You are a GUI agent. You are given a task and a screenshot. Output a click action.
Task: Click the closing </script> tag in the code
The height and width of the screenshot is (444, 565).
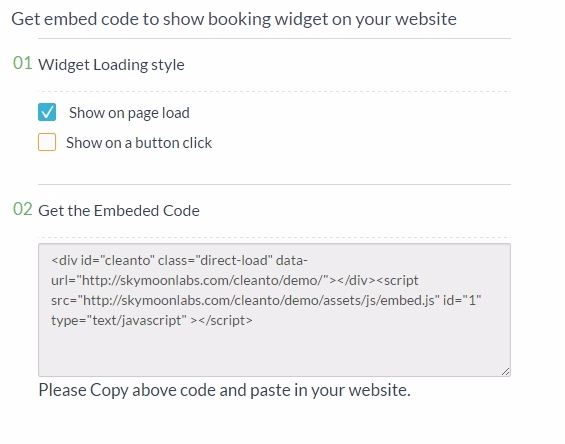(221, 320)
